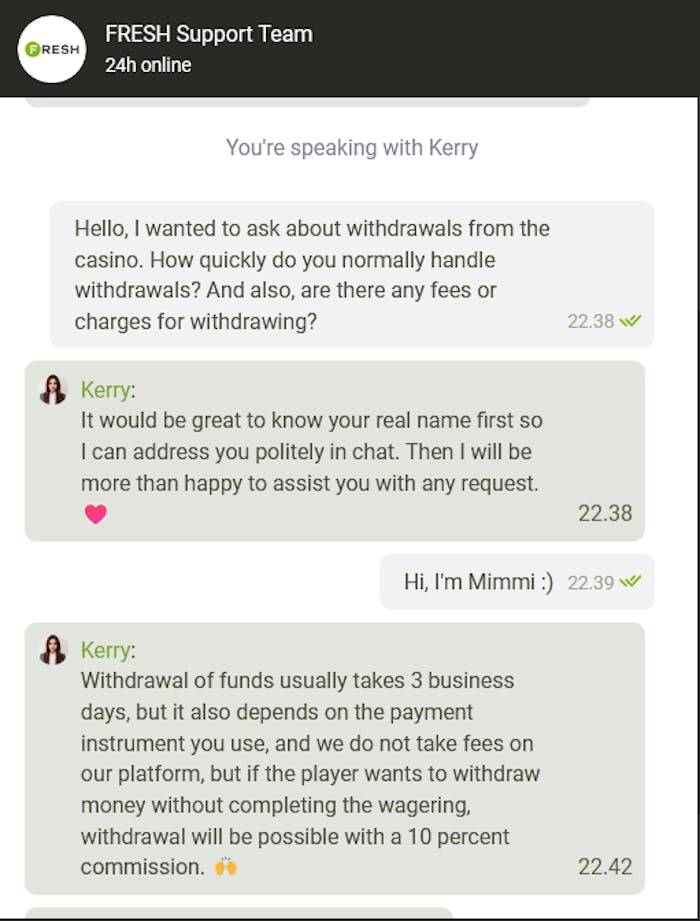The width and height of the screenshot is (700, 921).
Task: Click the 'FRESH Support Team' header title
Action: 209,34
